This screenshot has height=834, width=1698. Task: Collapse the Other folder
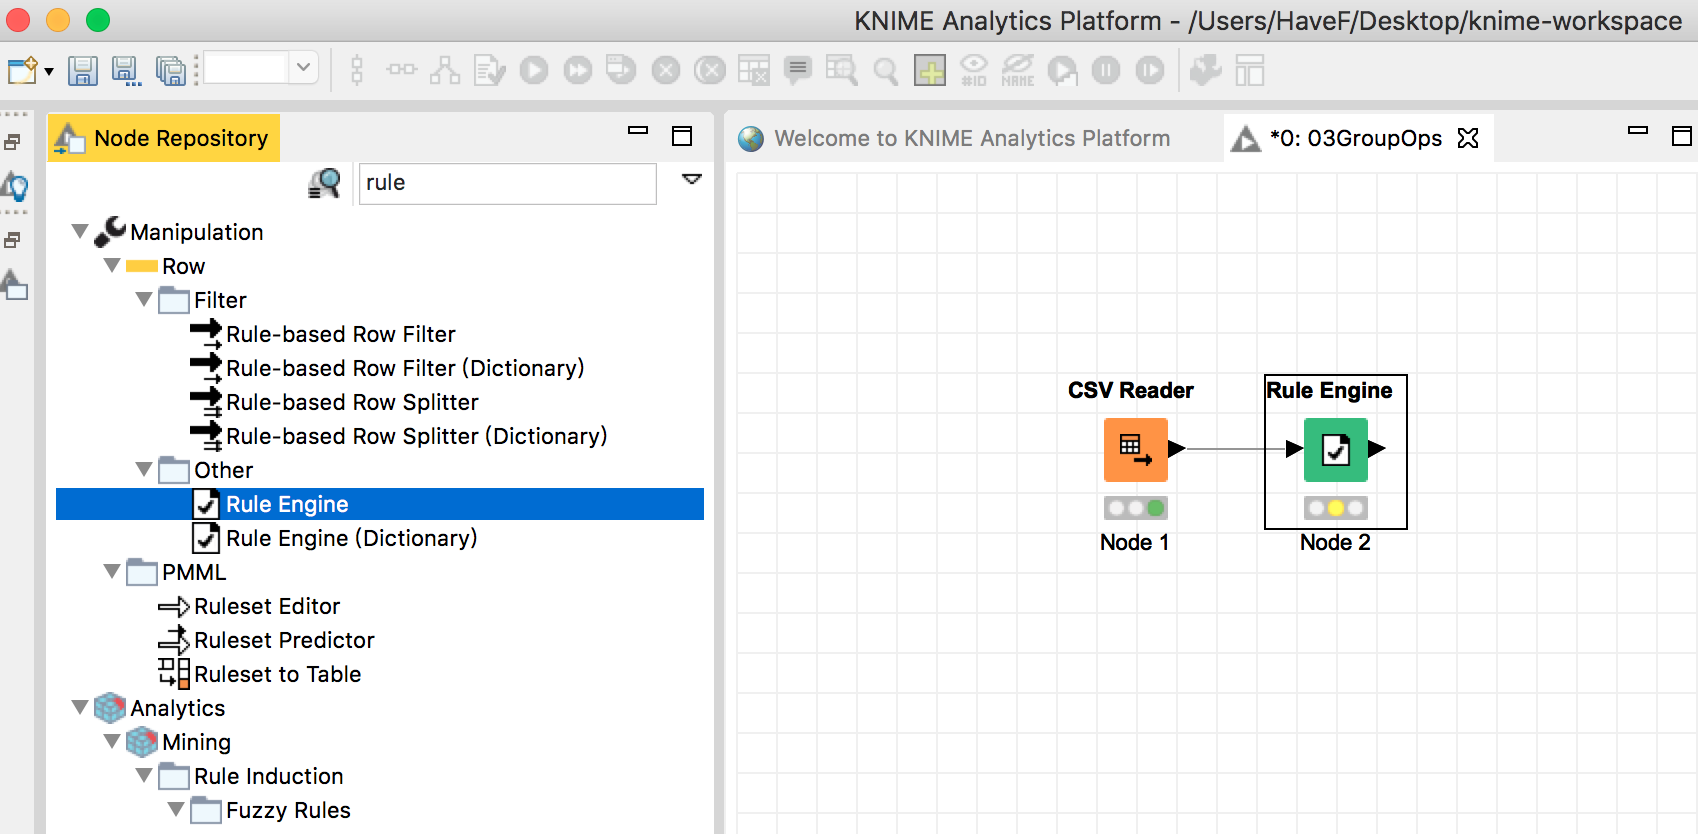[144, 469]
